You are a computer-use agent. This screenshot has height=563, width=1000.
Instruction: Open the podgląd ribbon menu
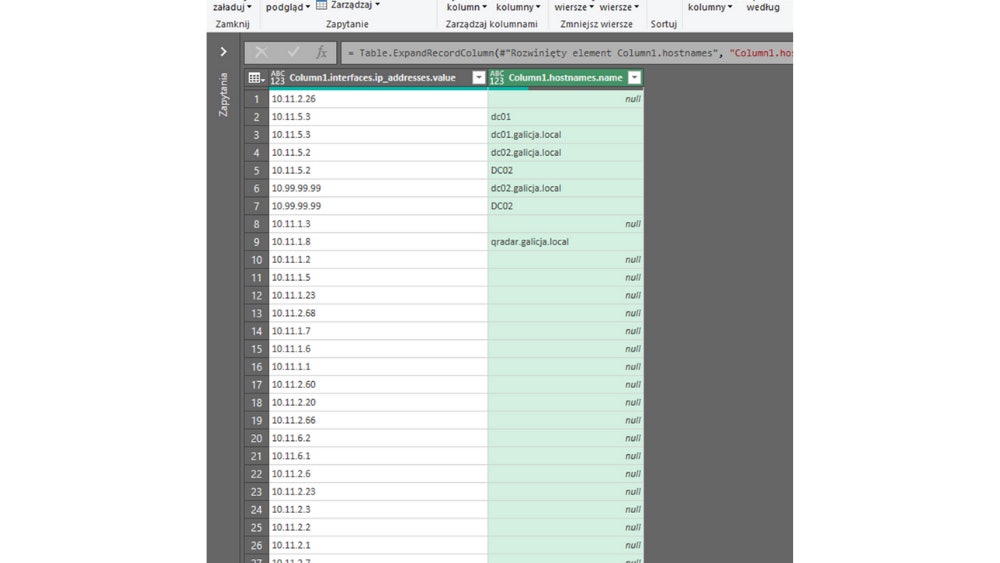point(287,7)
